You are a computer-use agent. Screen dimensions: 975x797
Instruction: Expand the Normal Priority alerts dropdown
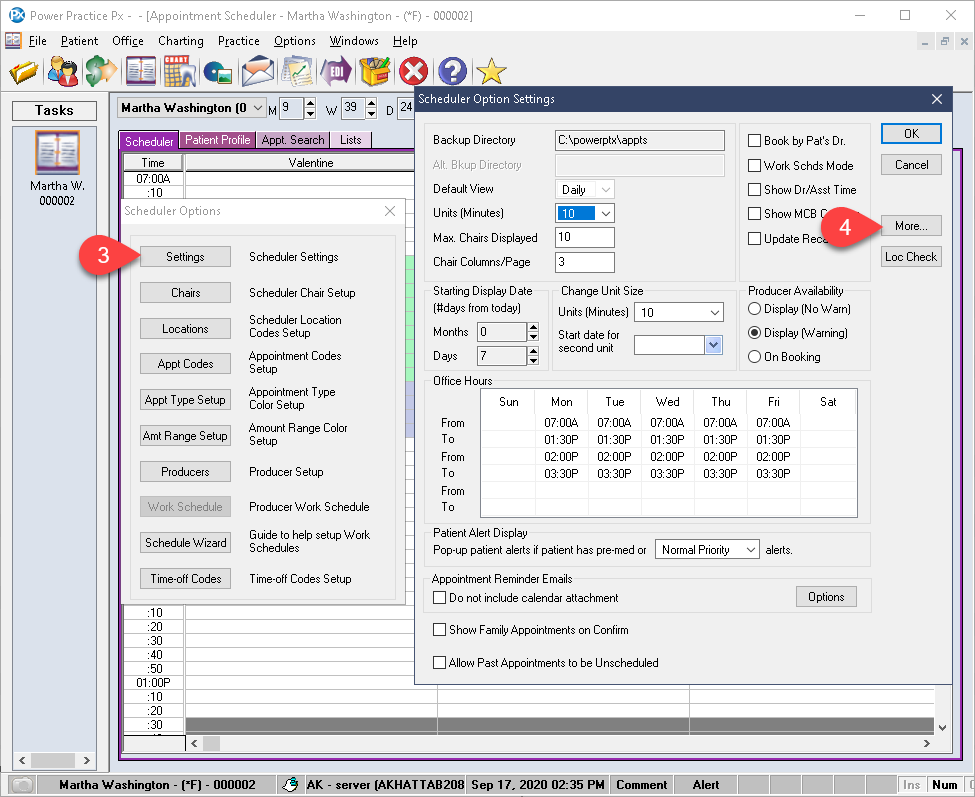[x=751, y=550]
